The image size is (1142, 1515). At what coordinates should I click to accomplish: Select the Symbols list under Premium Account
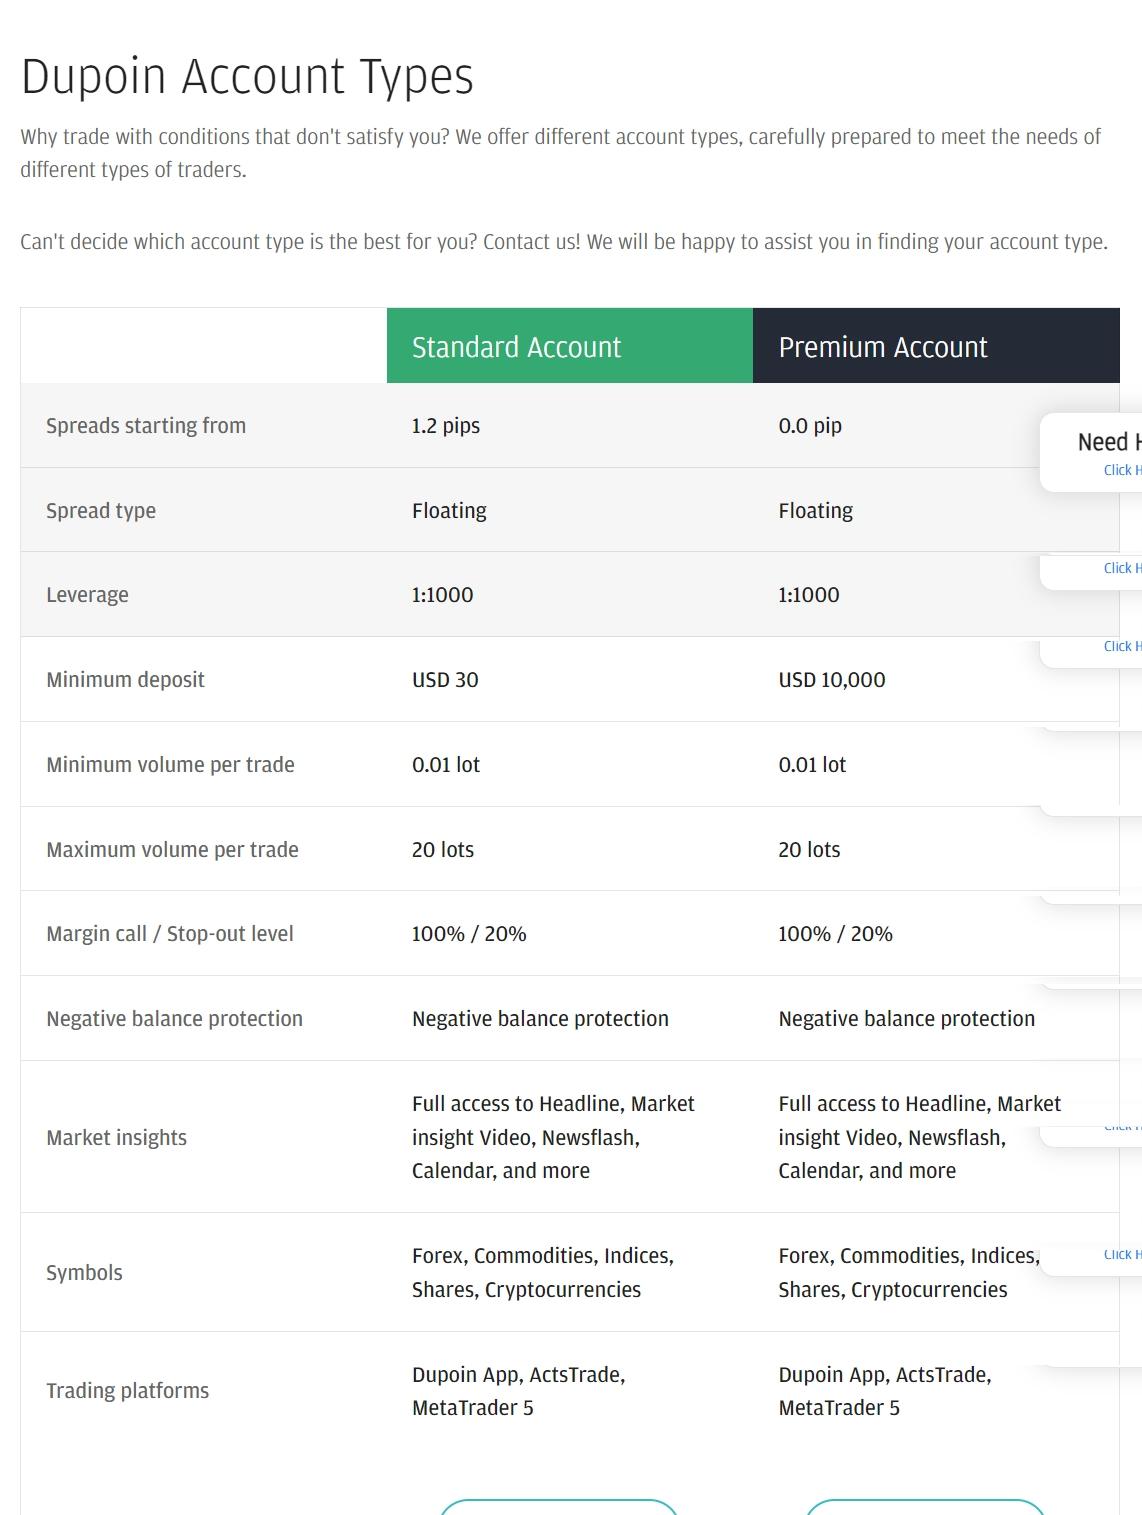pyautogui.click(x=909, y=1273)
